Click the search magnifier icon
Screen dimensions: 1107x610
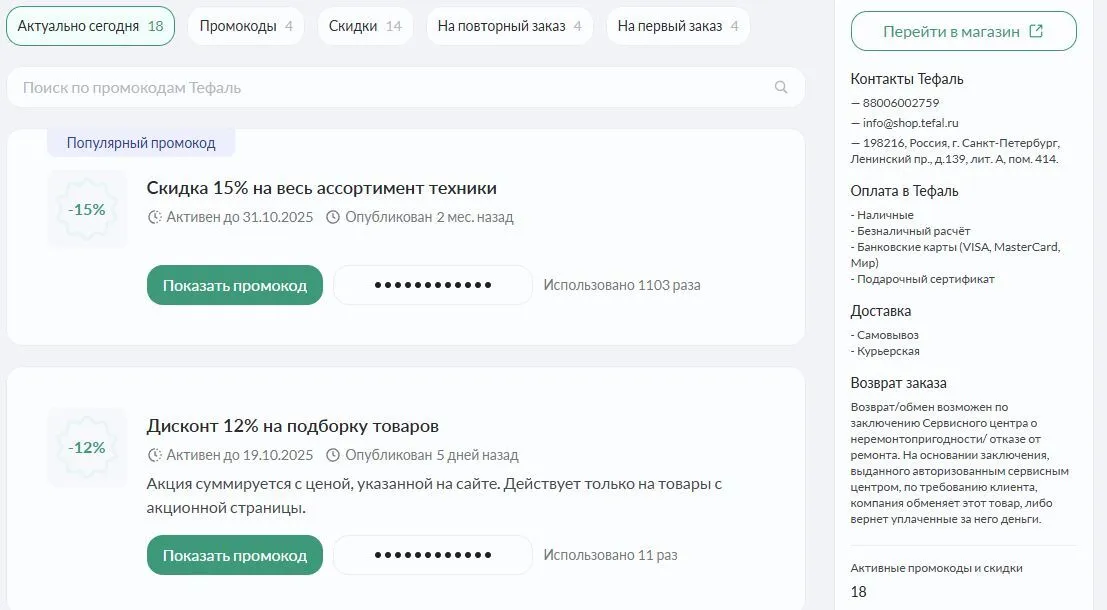pyautogui.click(x=780, y=87)
